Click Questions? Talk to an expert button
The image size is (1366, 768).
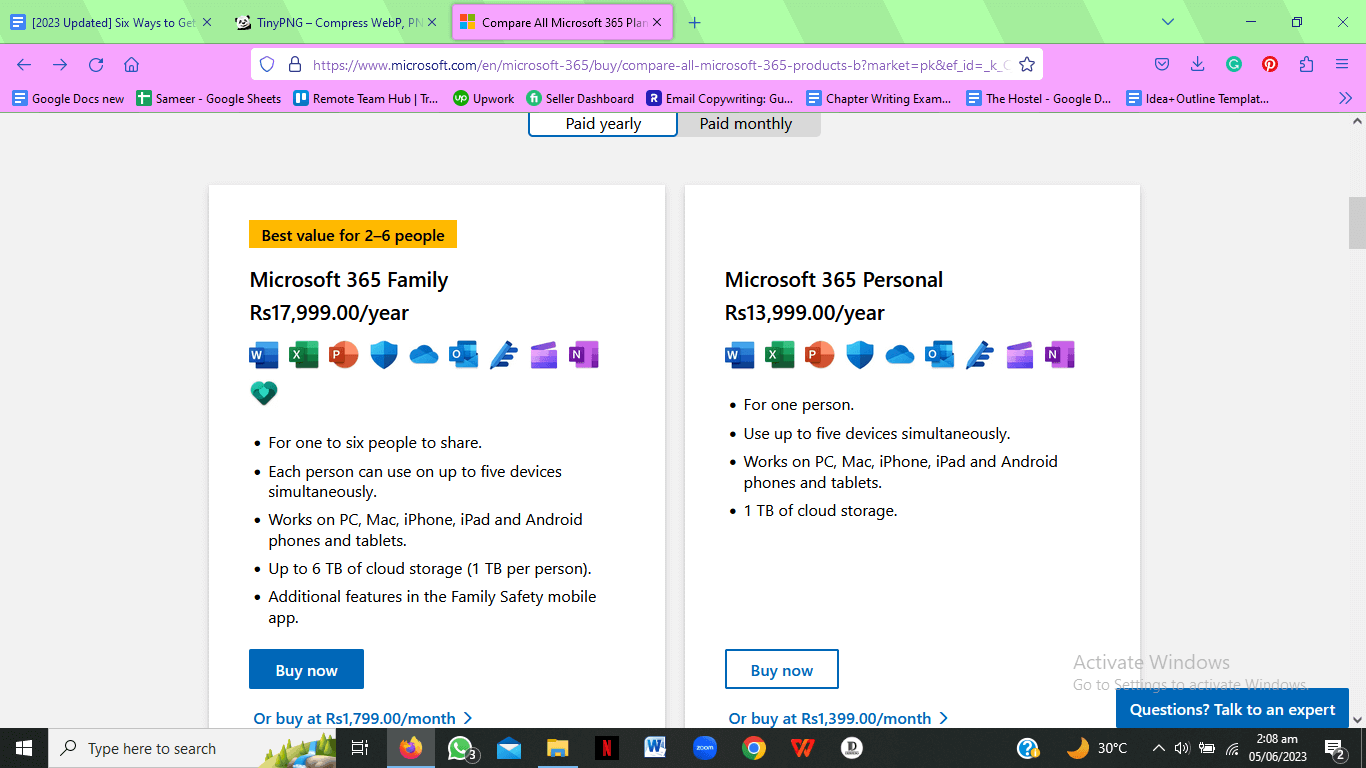click(x=1232, y=709)
